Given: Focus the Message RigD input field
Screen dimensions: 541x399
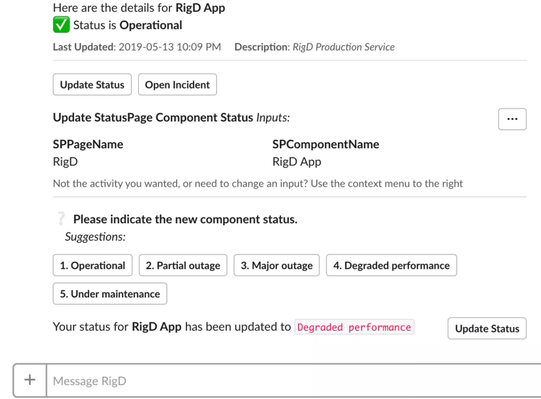Looking at the screenshot, I should [x=294, y=381].
